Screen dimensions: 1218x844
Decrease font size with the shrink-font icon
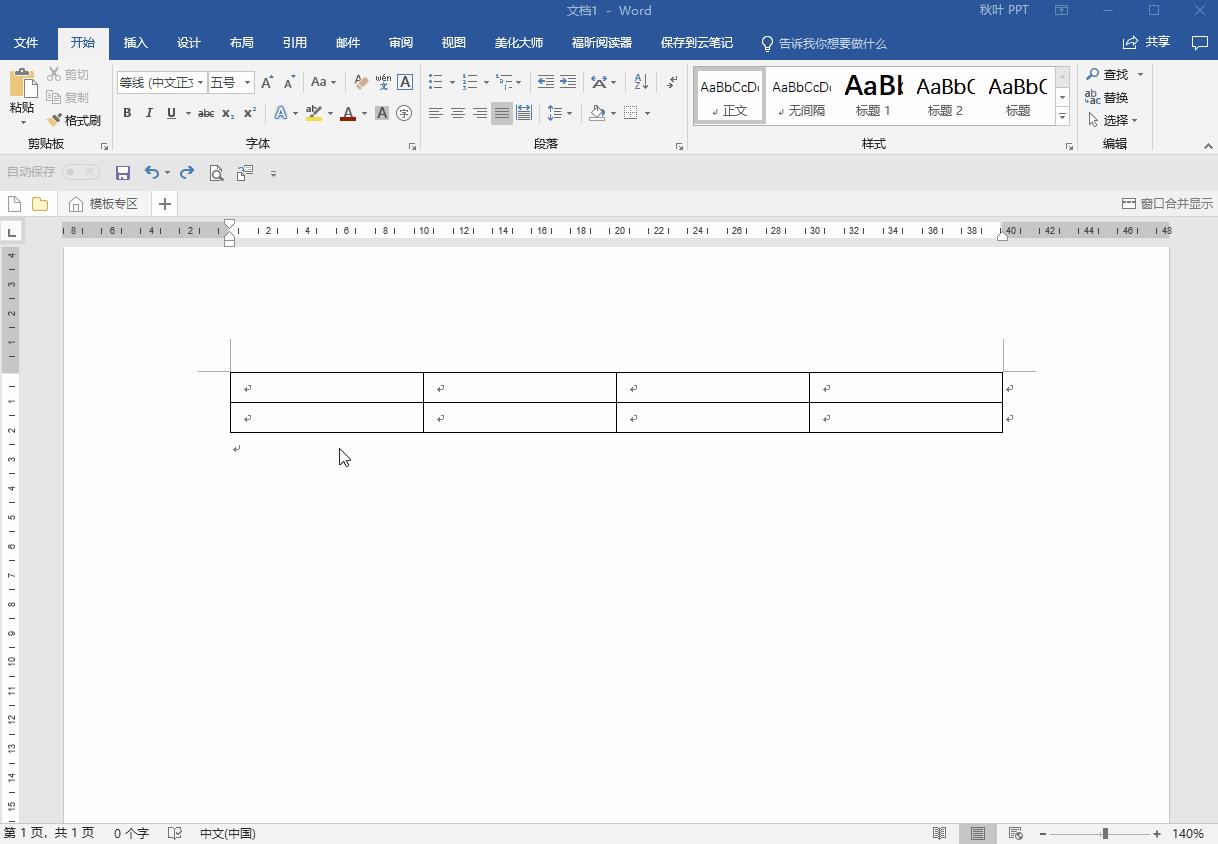[289, 82]
